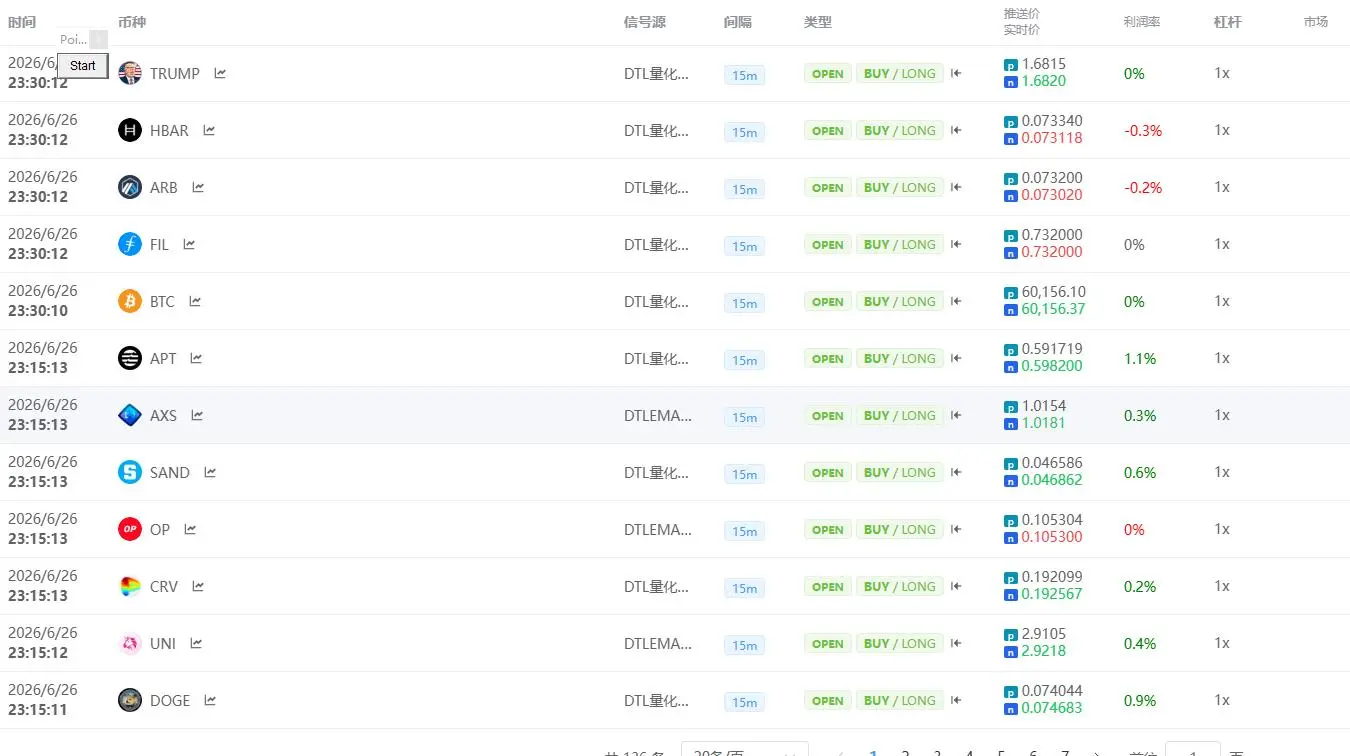Viewport: 1350px width, 756px height.
Task: Open the chart icon next to SAND
Action: click(x=210, y=472)
